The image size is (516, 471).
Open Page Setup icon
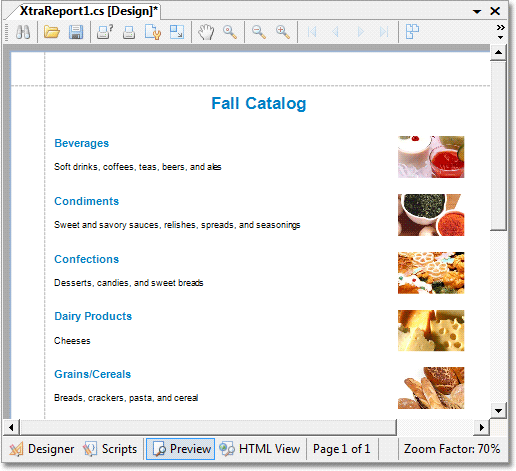pos(153,32)
